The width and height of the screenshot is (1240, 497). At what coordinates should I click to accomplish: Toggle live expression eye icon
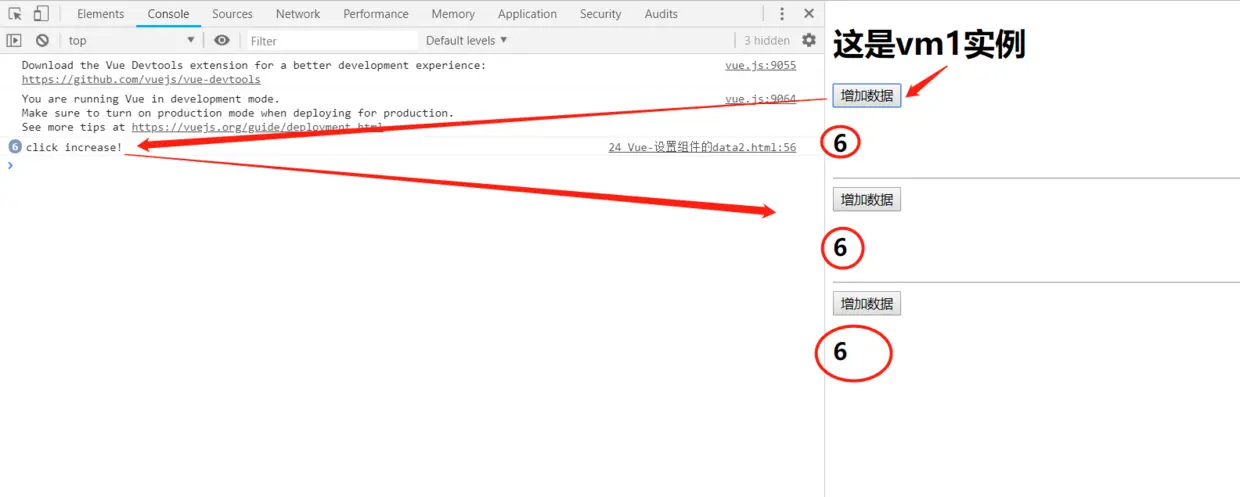pyautogui.click(x=222, y=41)
